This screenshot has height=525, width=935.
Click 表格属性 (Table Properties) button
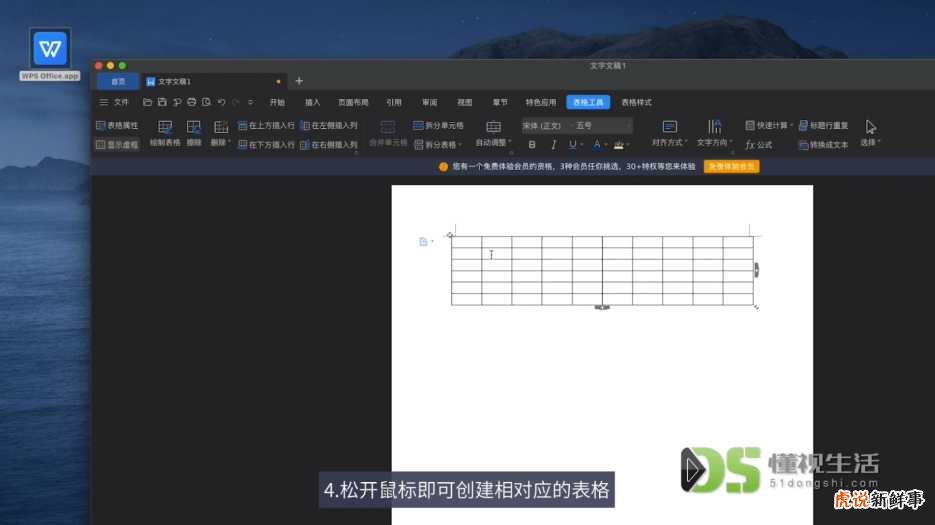pos(117,126)
